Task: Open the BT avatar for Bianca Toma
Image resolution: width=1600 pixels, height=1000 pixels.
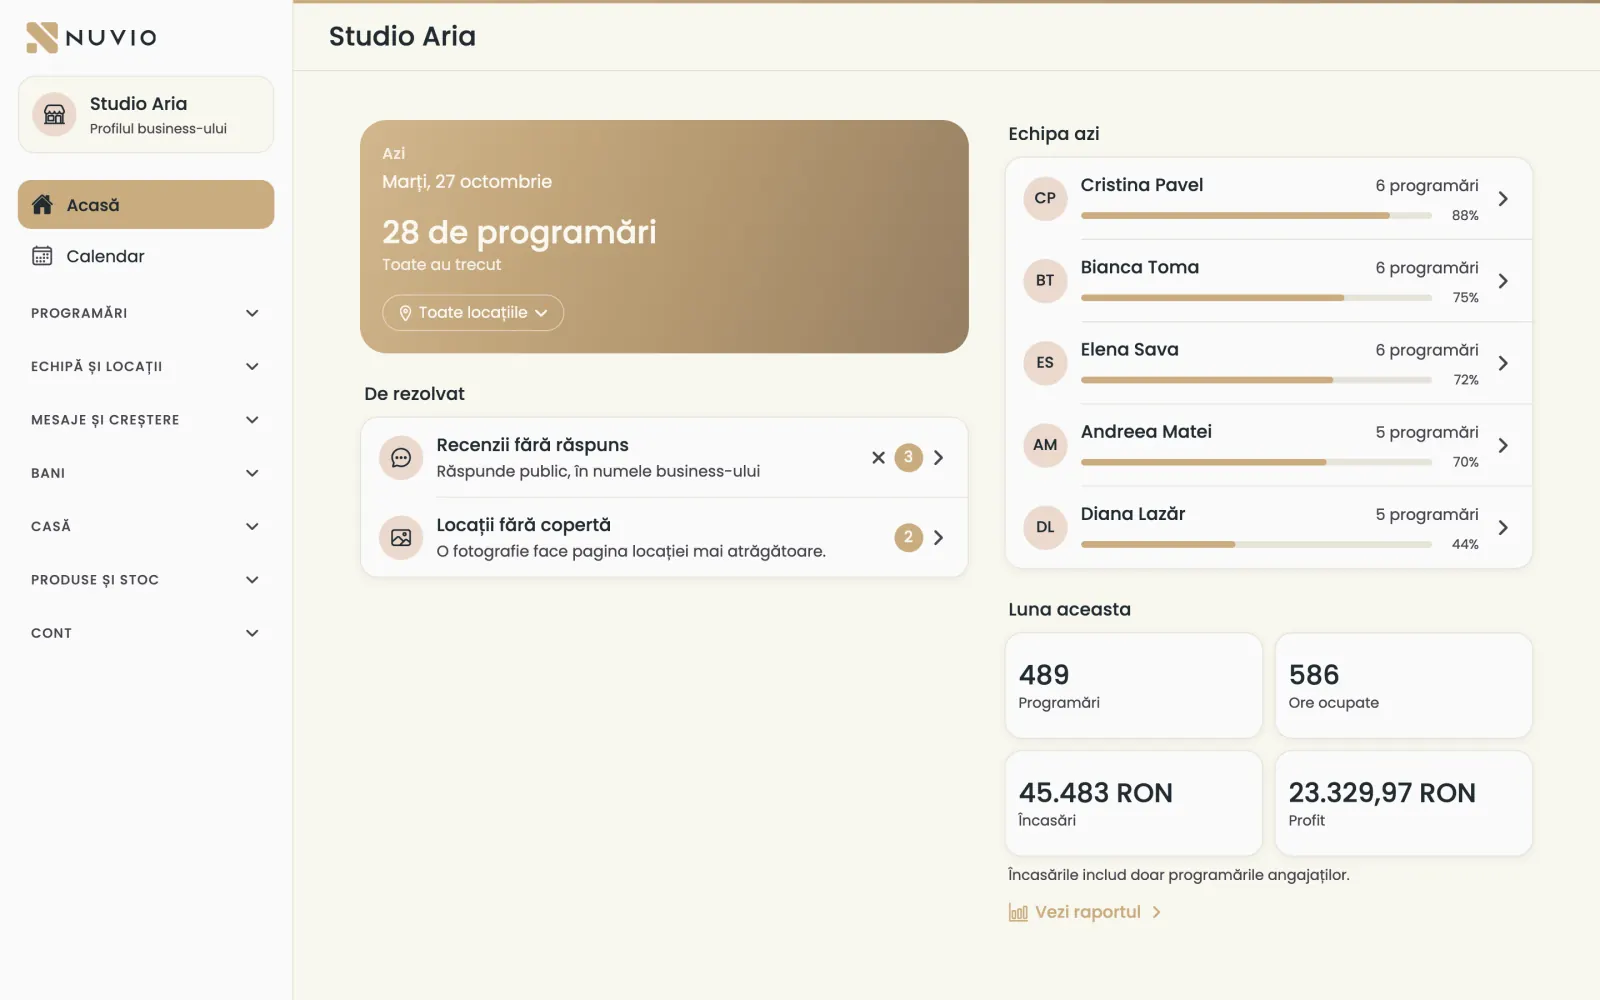Action: tap(1045, 281)
